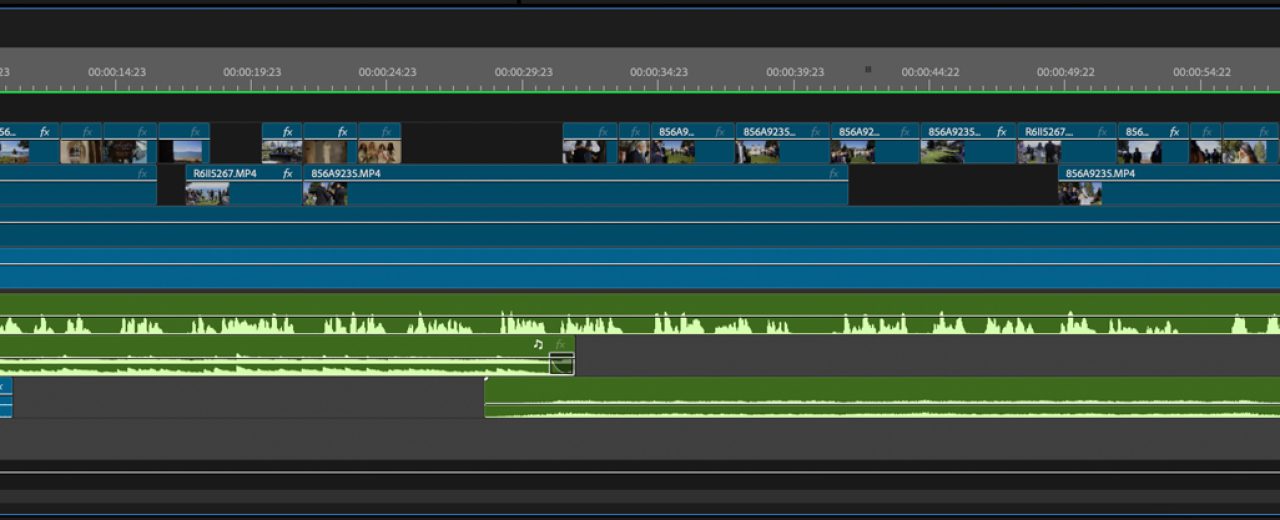The height and width of the screenshot is (520, 1280).
Task: Click thumbnail of the 856A9... clip
Action: (x=673, y=151)
